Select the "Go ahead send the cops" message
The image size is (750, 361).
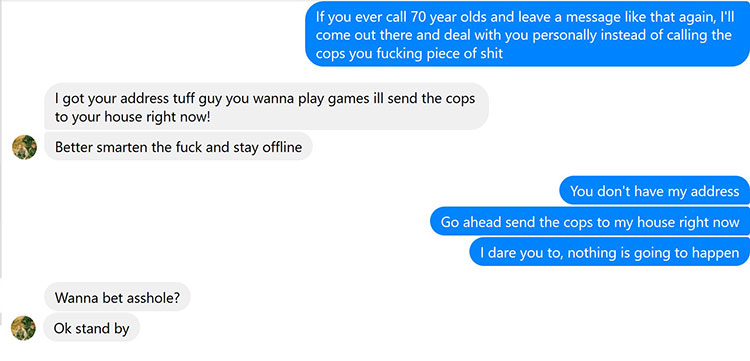tap(590, 222)
